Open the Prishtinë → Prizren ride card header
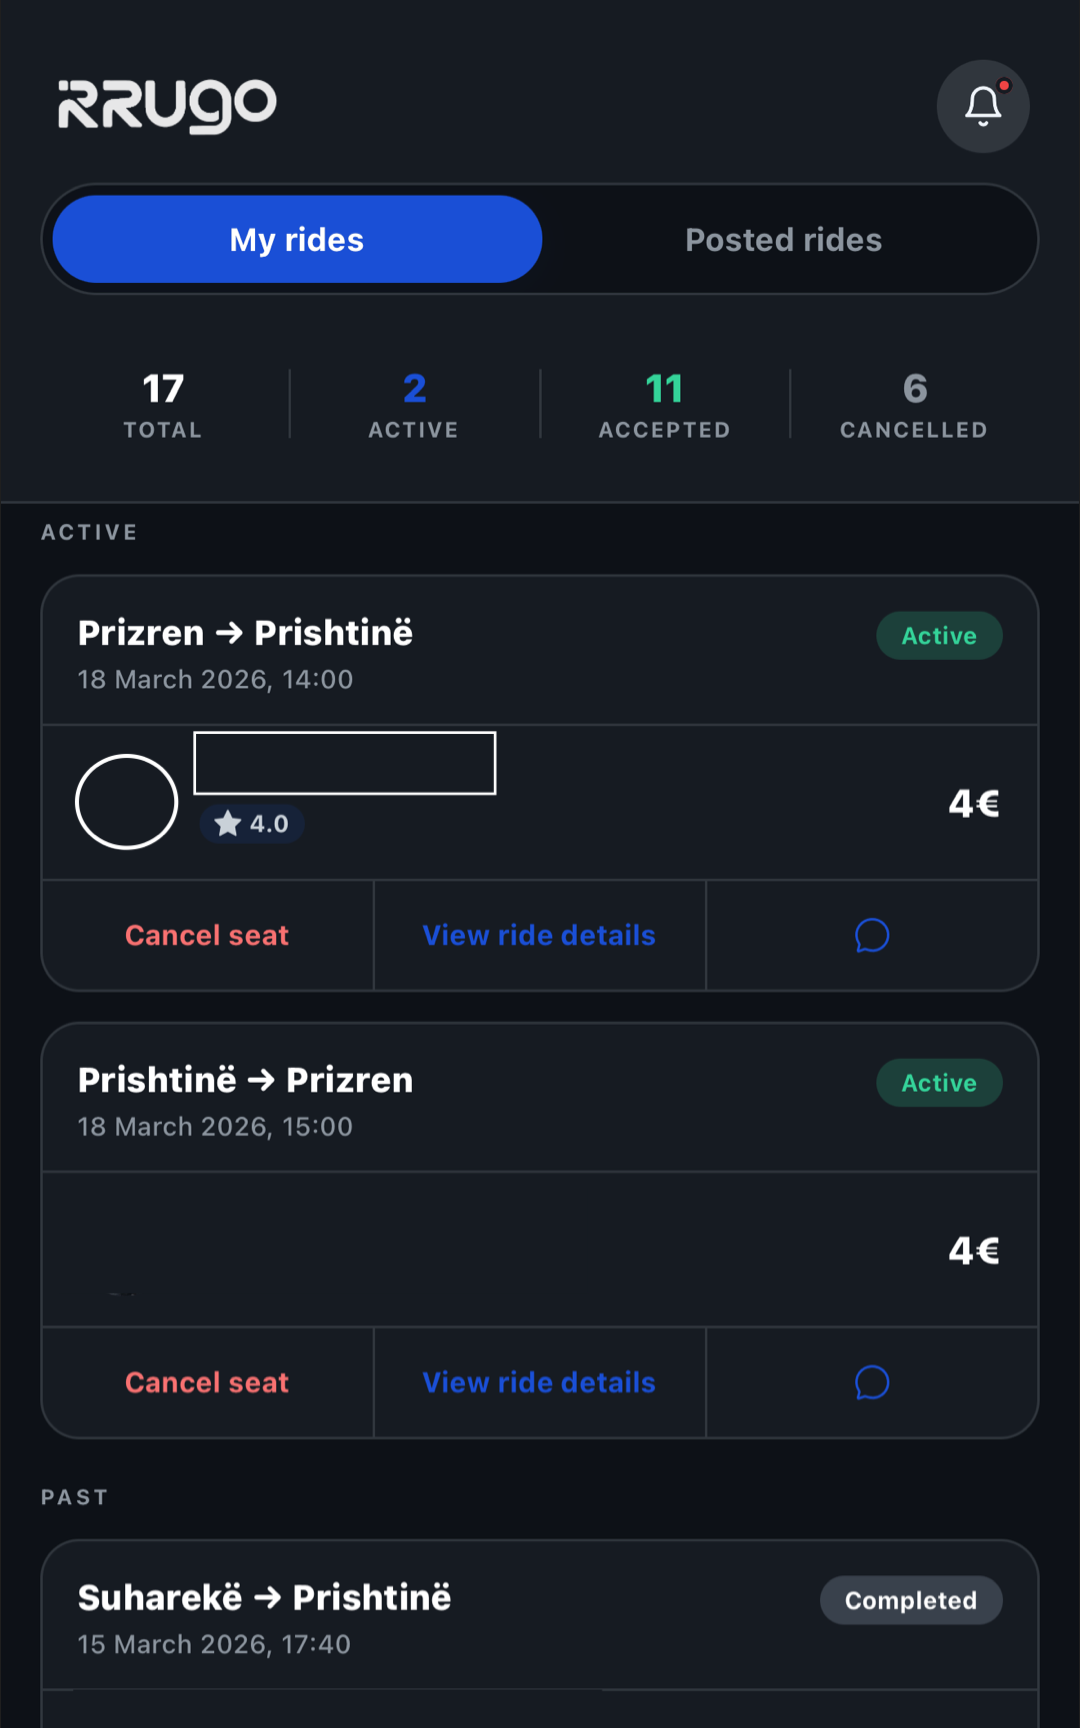Image resolution: width=1080 pixels, height=1728 pixels. (400, 1099)
